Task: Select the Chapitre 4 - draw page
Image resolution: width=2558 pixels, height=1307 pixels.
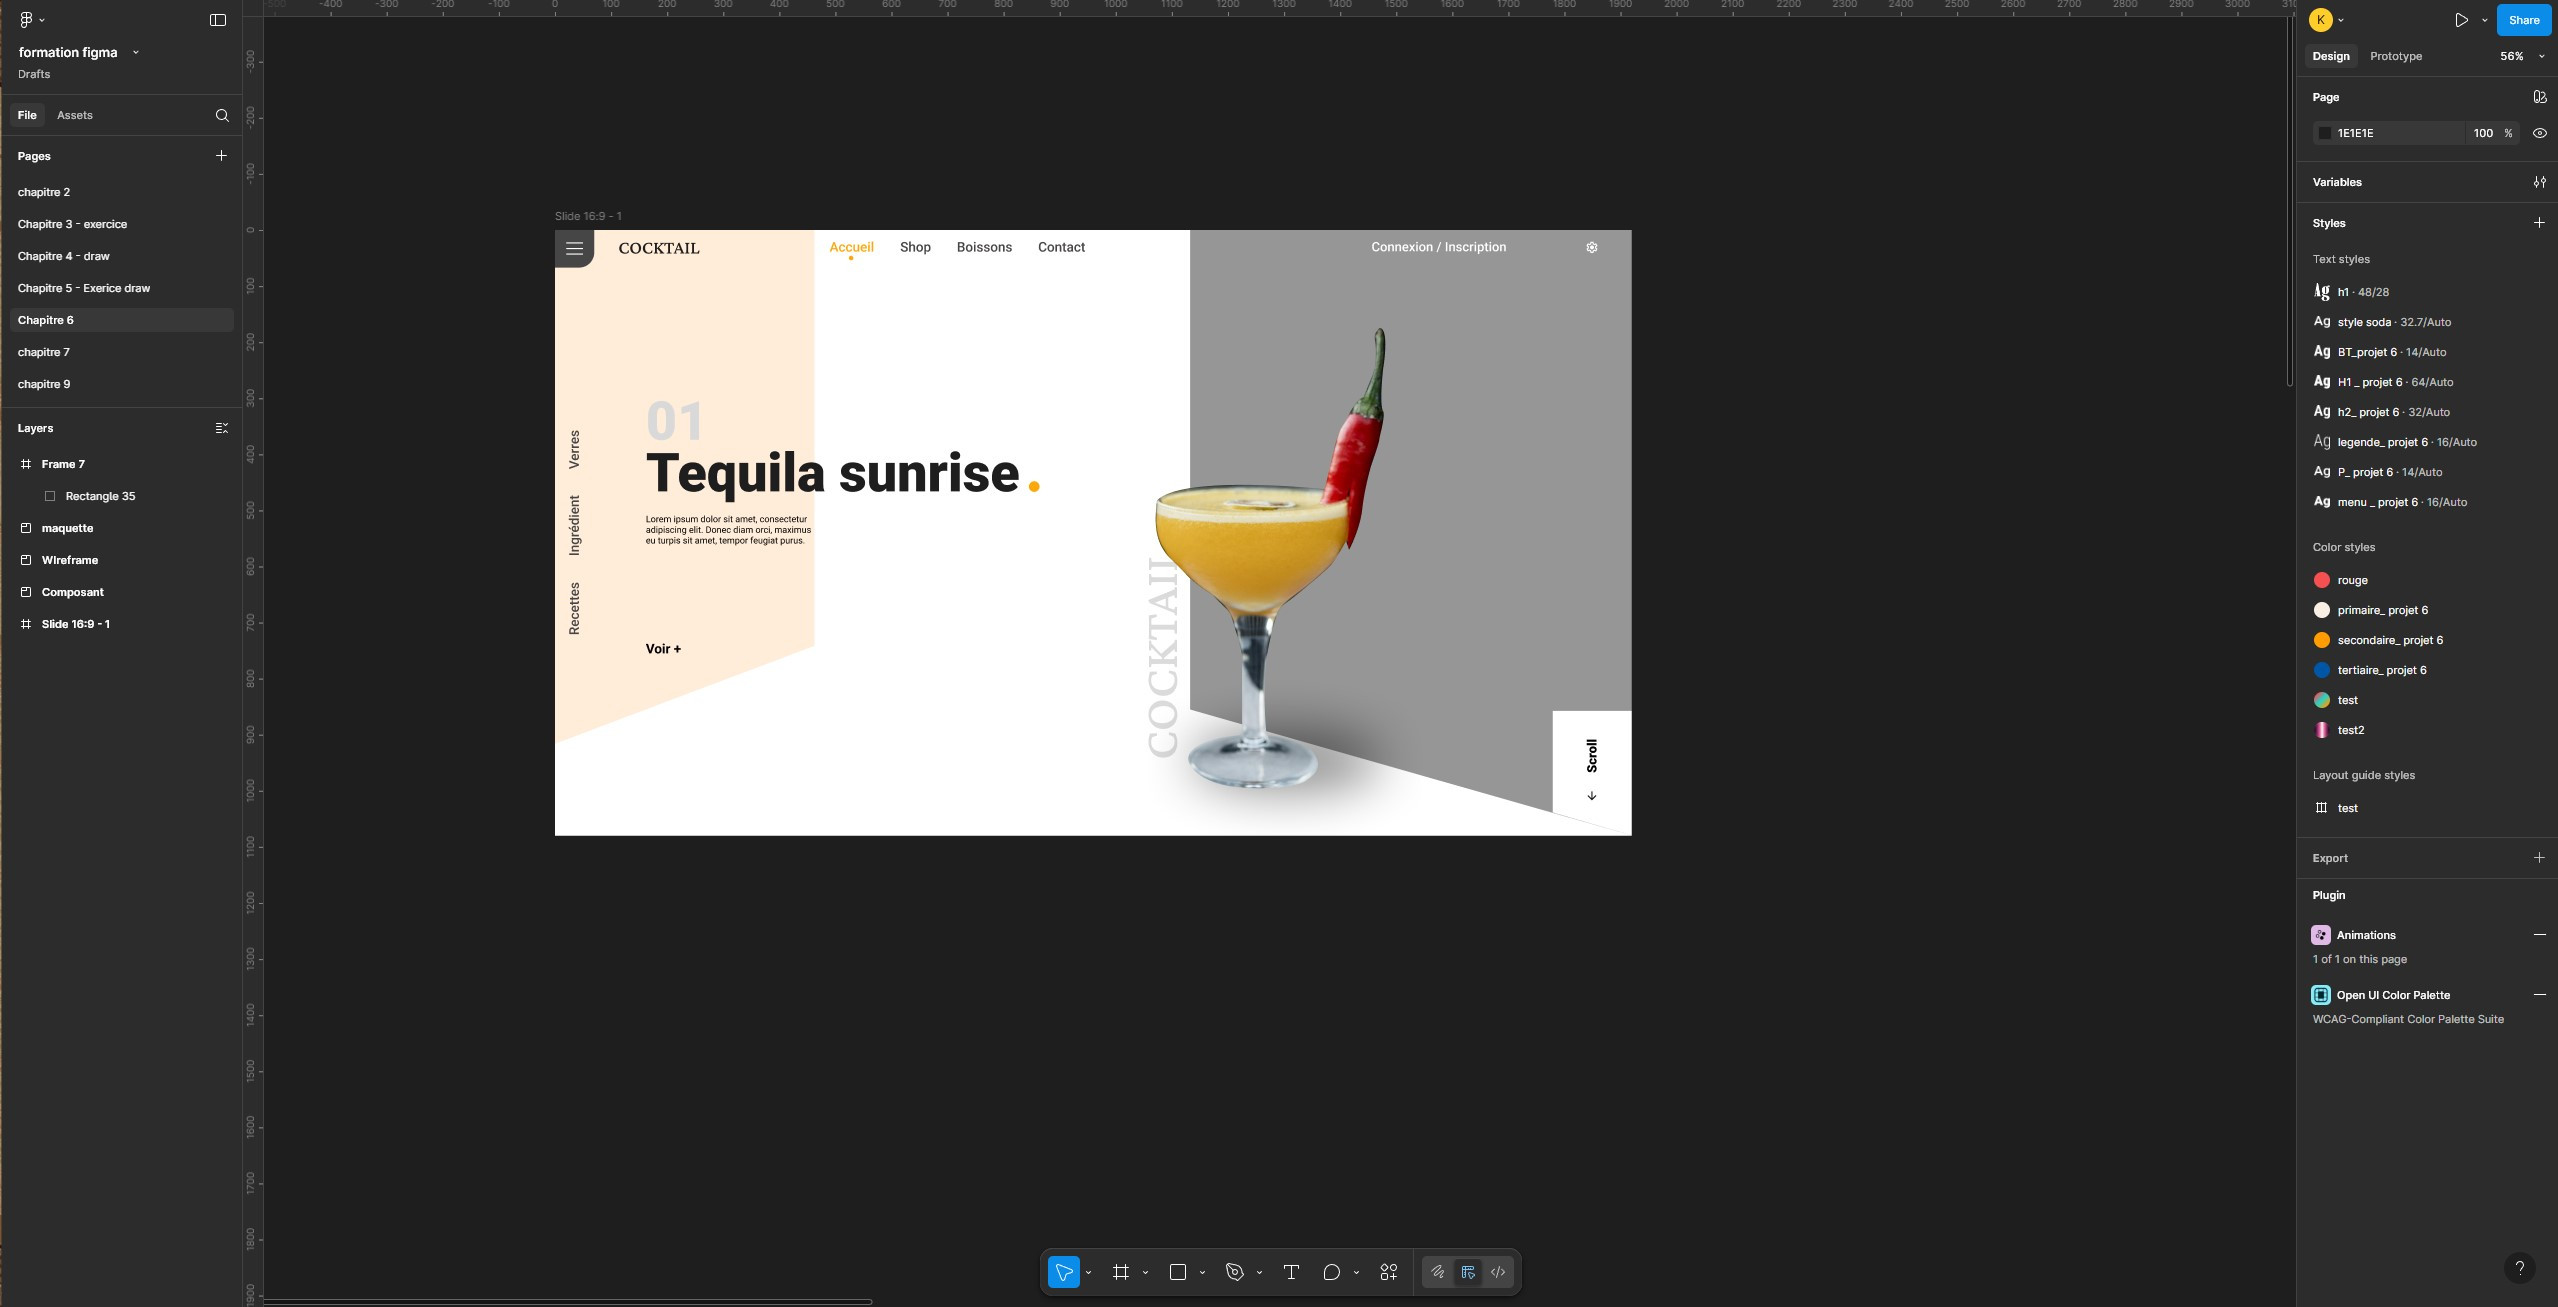Action: pyautogui.click(x=63, y=256)
